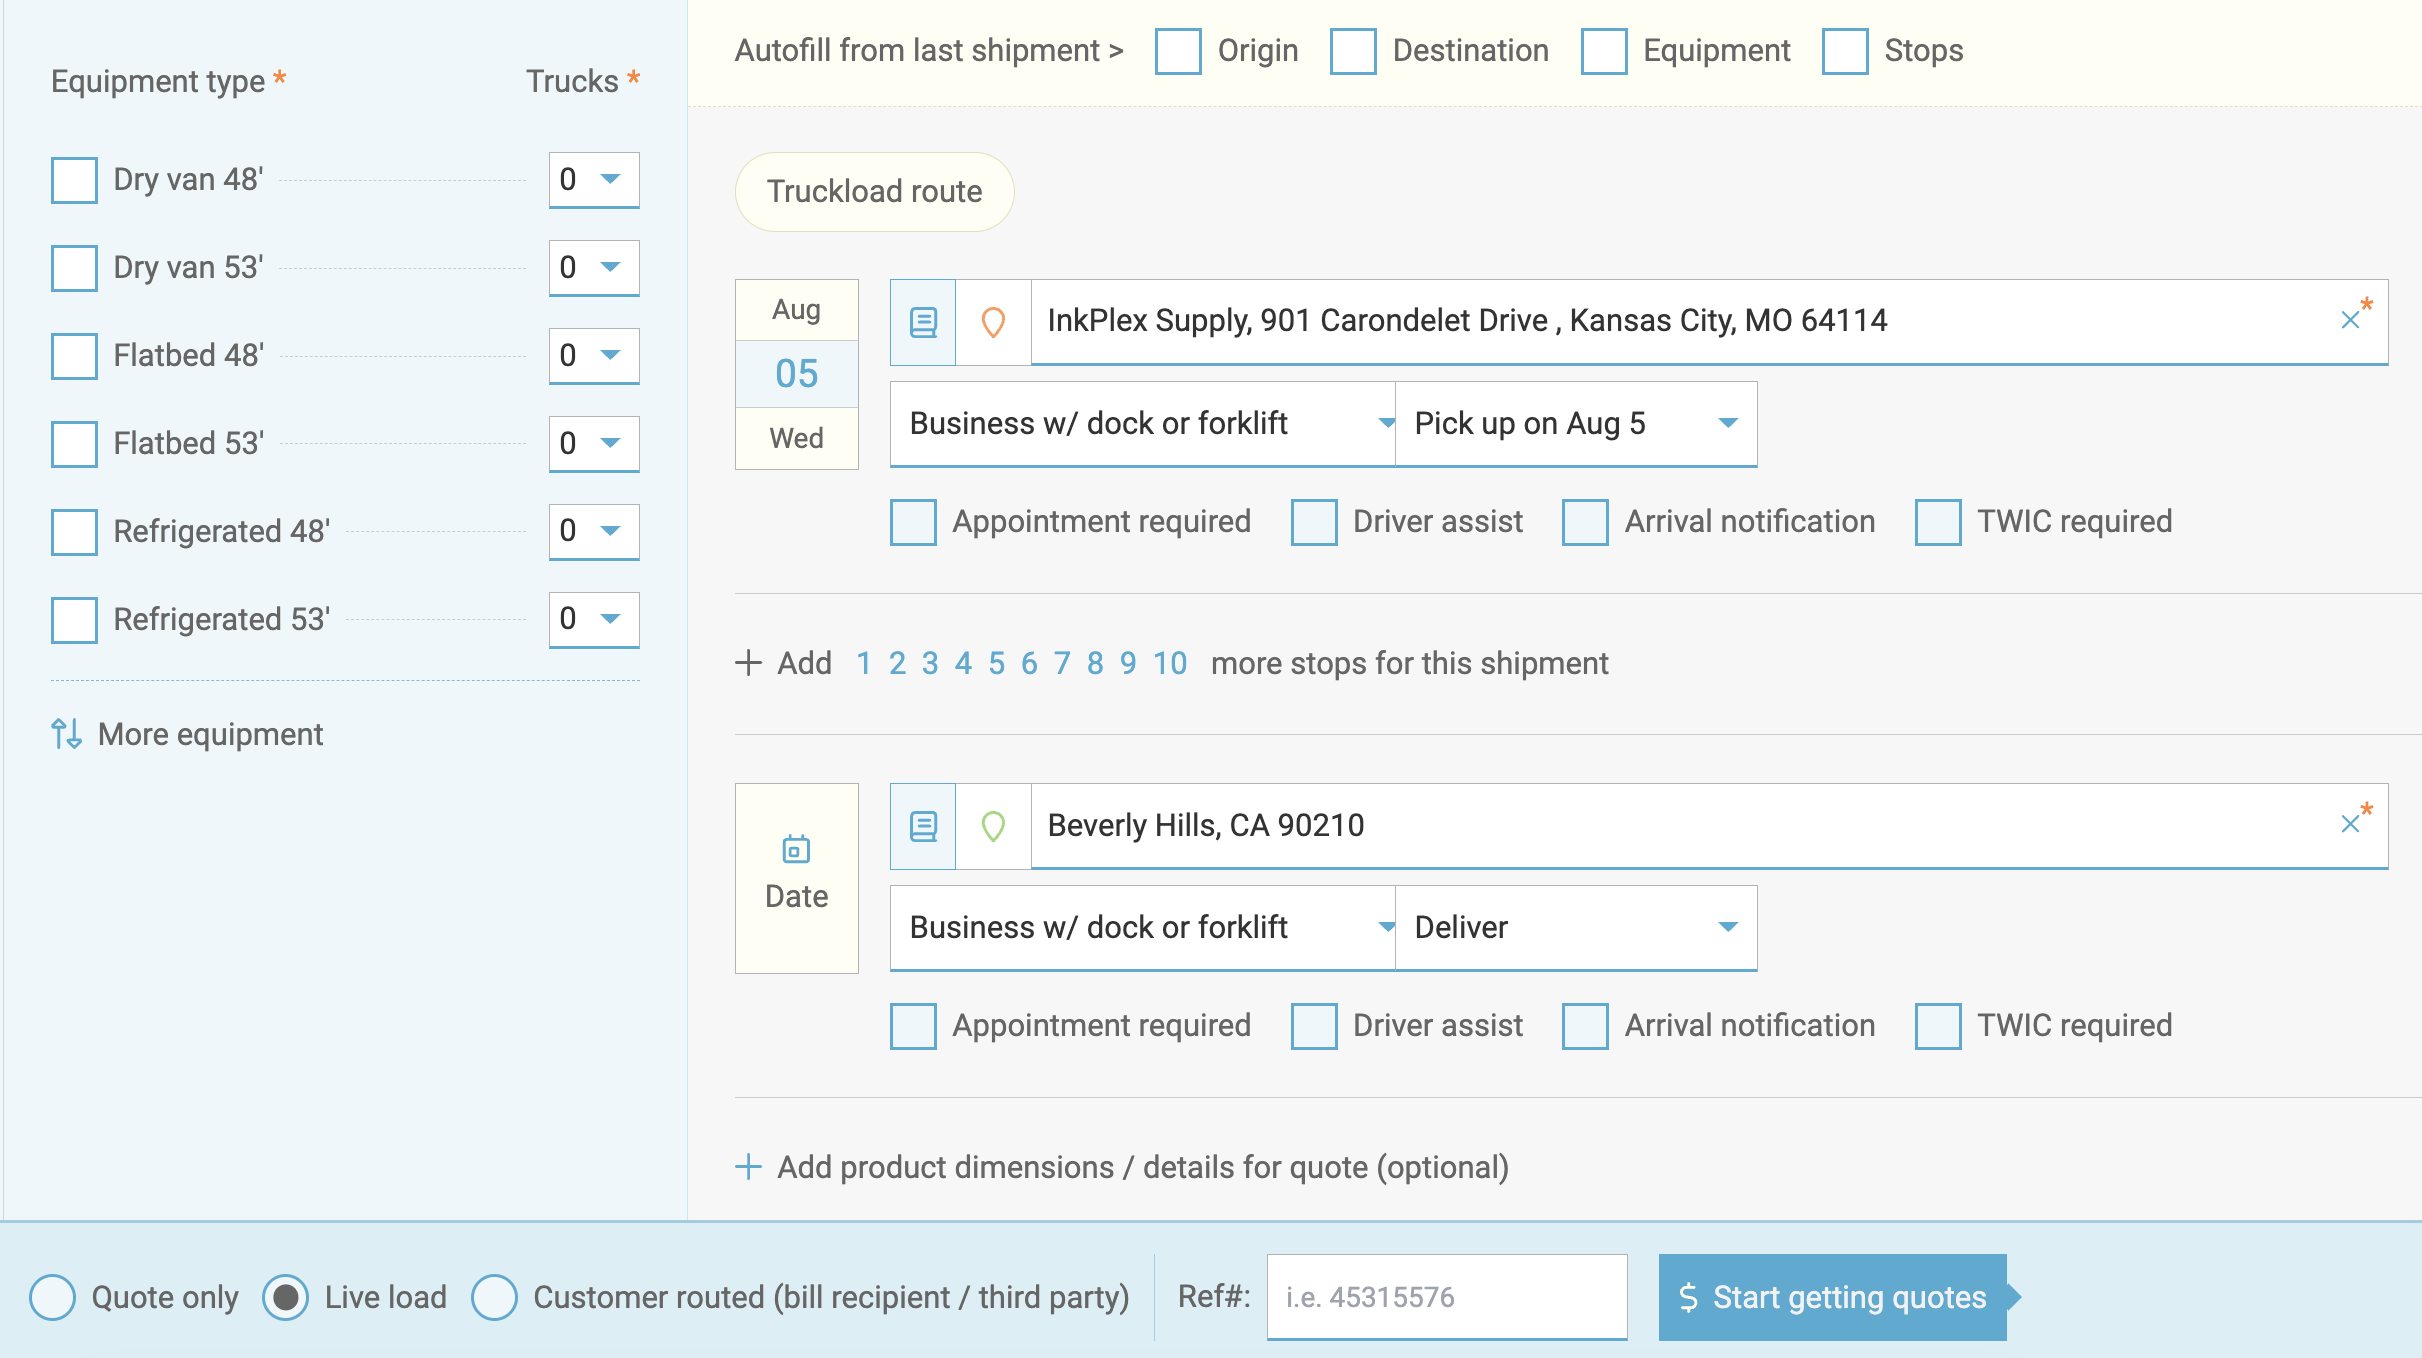Check Arrival notification for pickup stop
Image resolution: width=2422 pixels, height=1358 pixels.
(1585, 522)
